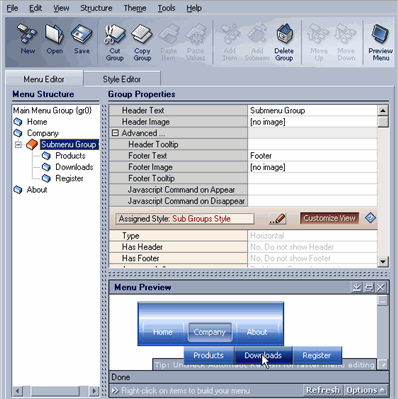This screenshot has height=399, width=398.
Task: Click the Header Image value field
Action: point(312,122)
